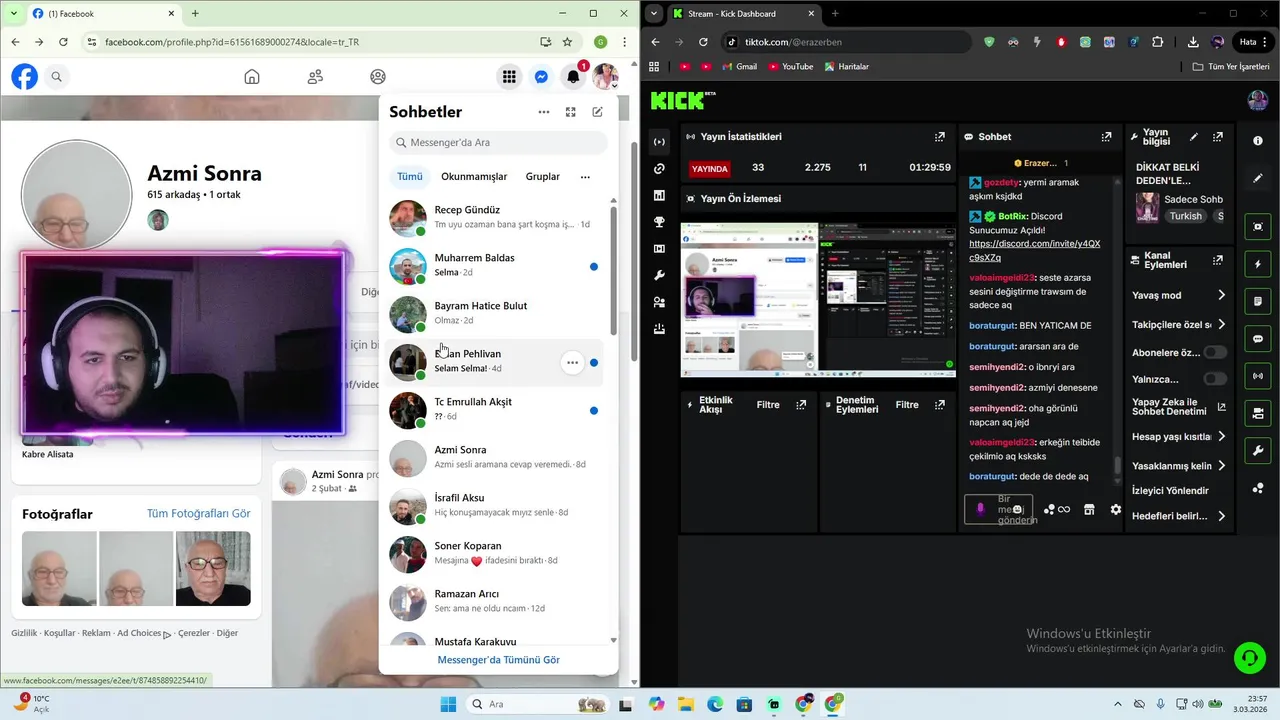This screenshot has height=720, width=1280.
Task: Click the chat bubble icon in Kick right rail
Action: pyautogui.click(x=1258, y=339)
